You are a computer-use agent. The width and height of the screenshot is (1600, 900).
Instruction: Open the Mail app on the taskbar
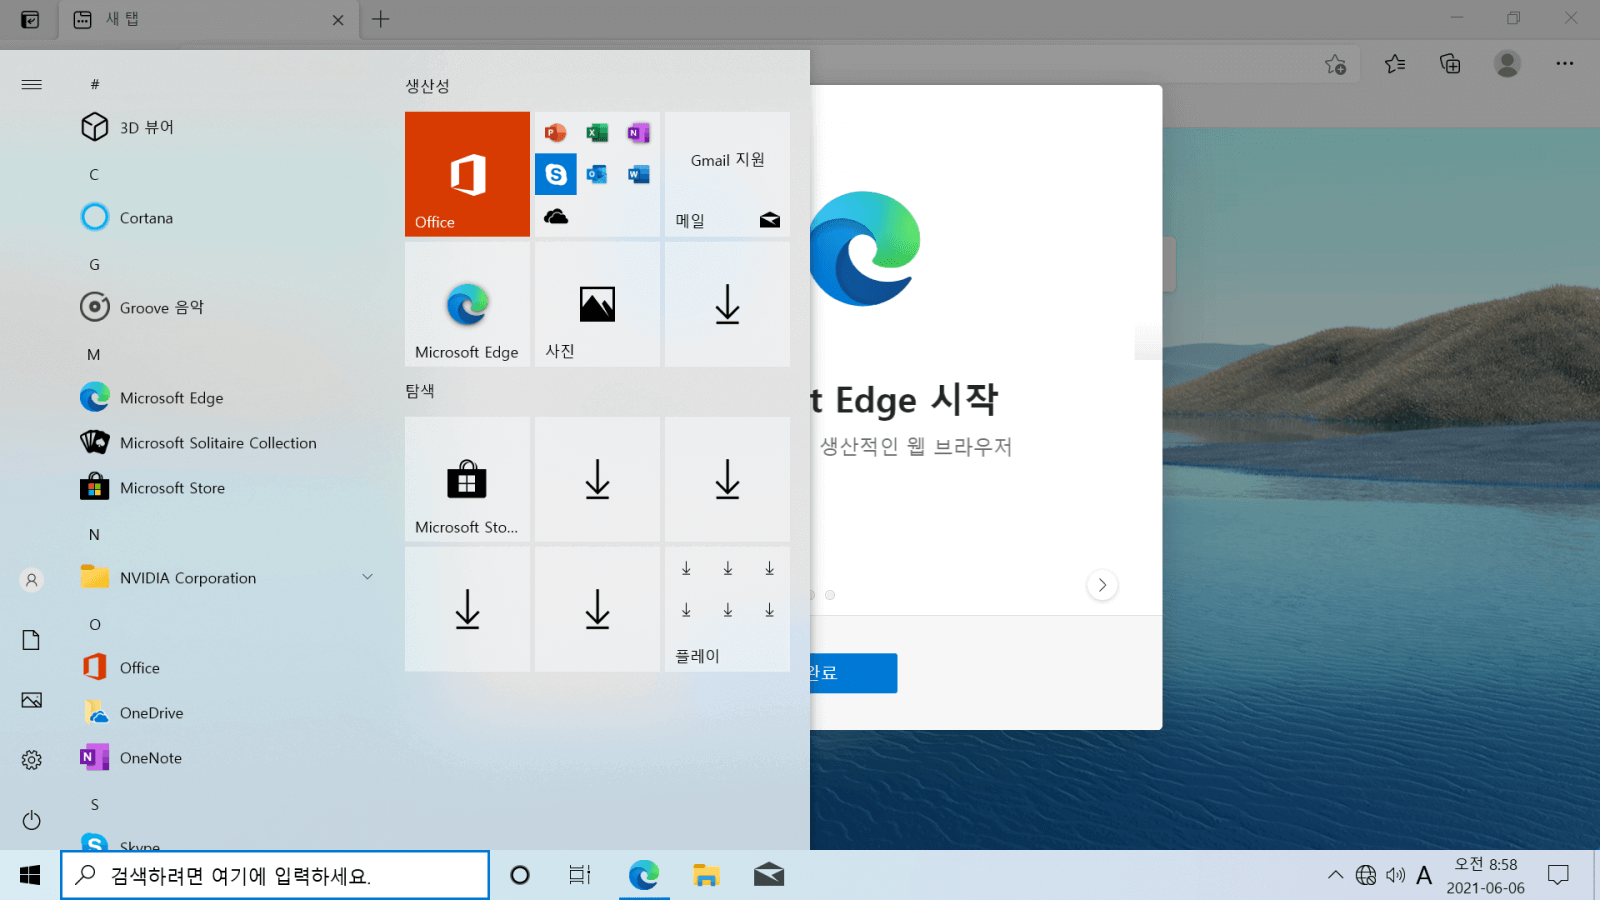[x=769, y=875]
